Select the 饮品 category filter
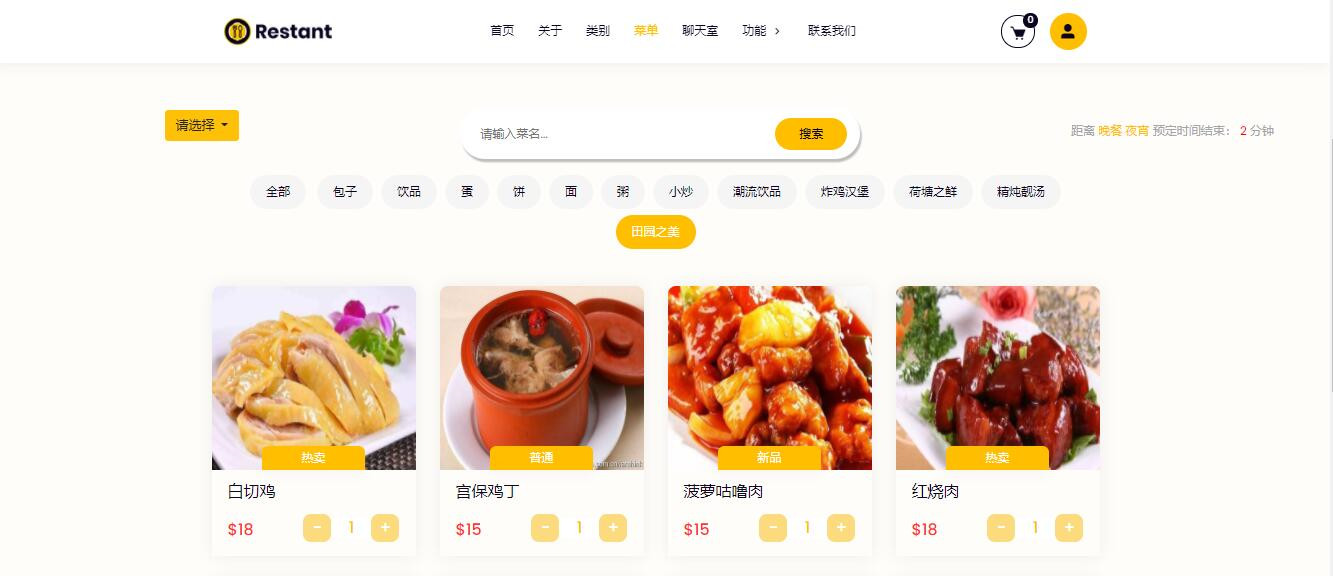The width and height of the screenshot is (1333, 576). point(409,191)
